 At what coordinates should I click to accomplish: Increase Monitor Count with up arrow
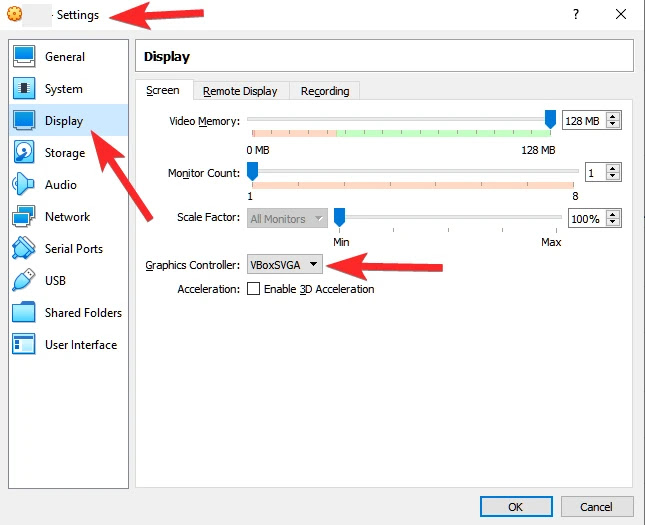click(x=613, y=168)
